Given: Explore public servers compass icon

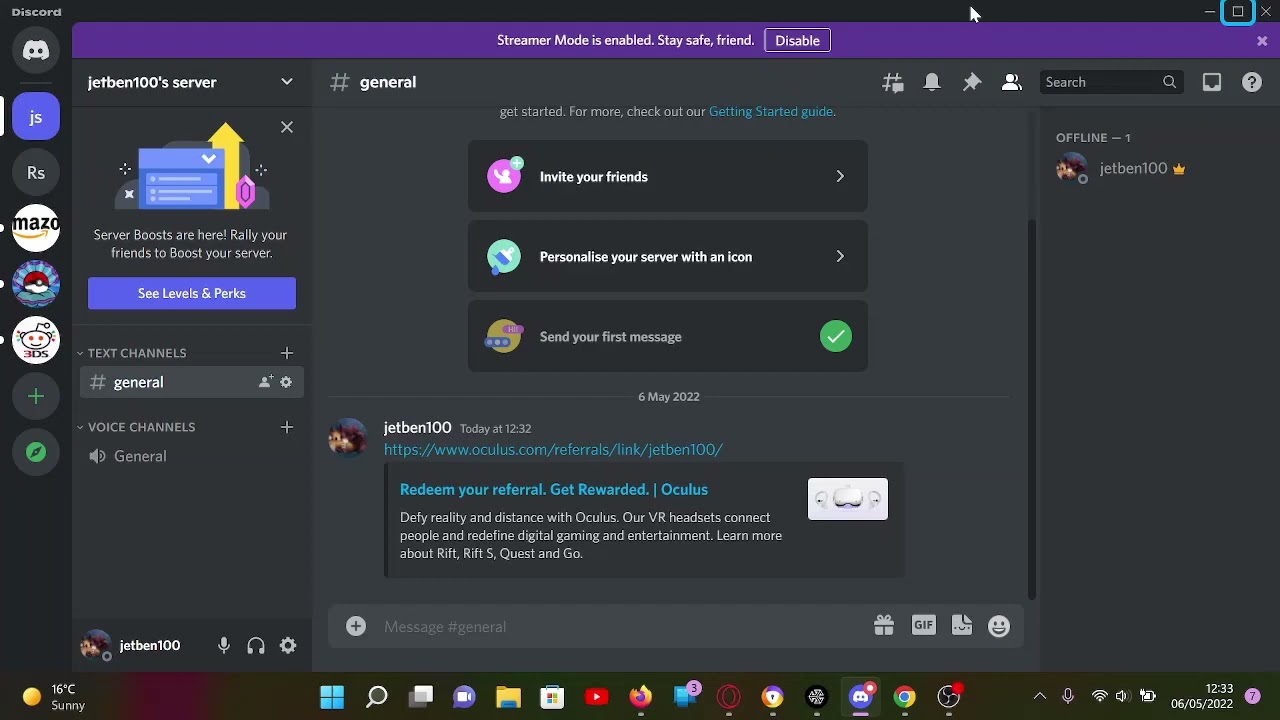Looking at the screenshot, I should pyautogui.click(x=36, y=452).
